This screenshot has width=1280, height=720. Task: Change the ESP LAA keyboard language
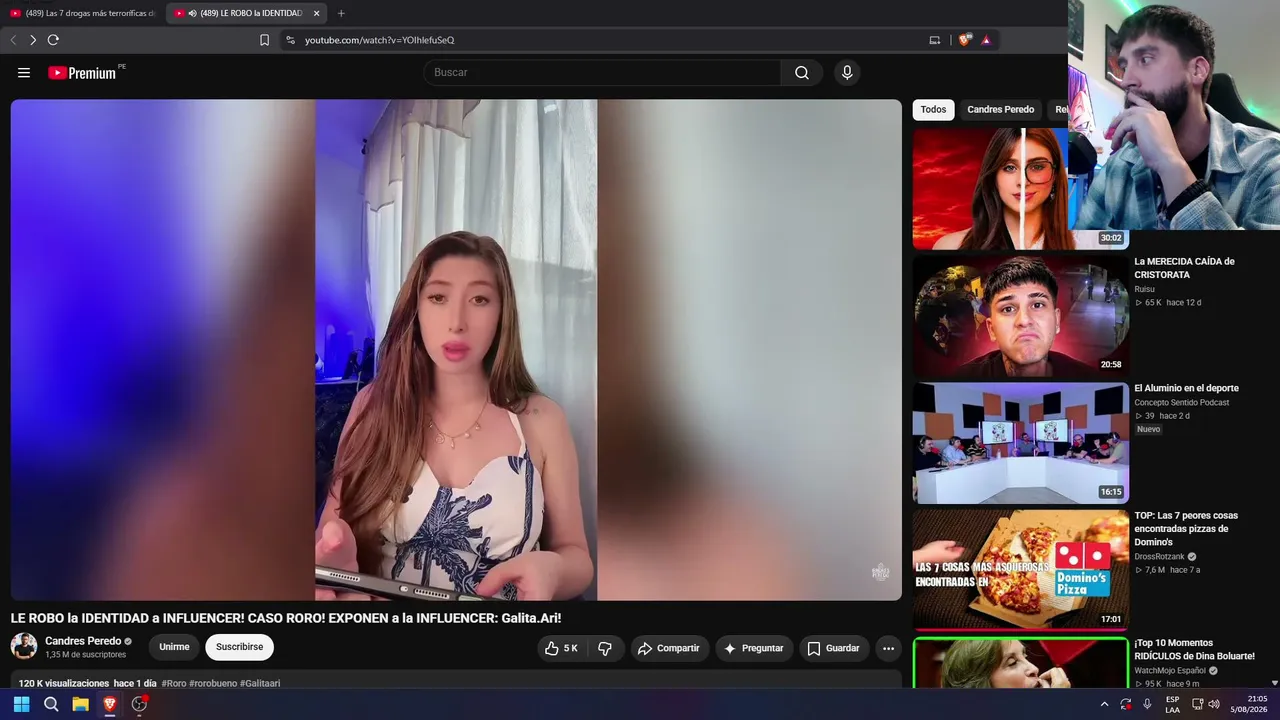pyautogui.click(x=1173, y=704)
